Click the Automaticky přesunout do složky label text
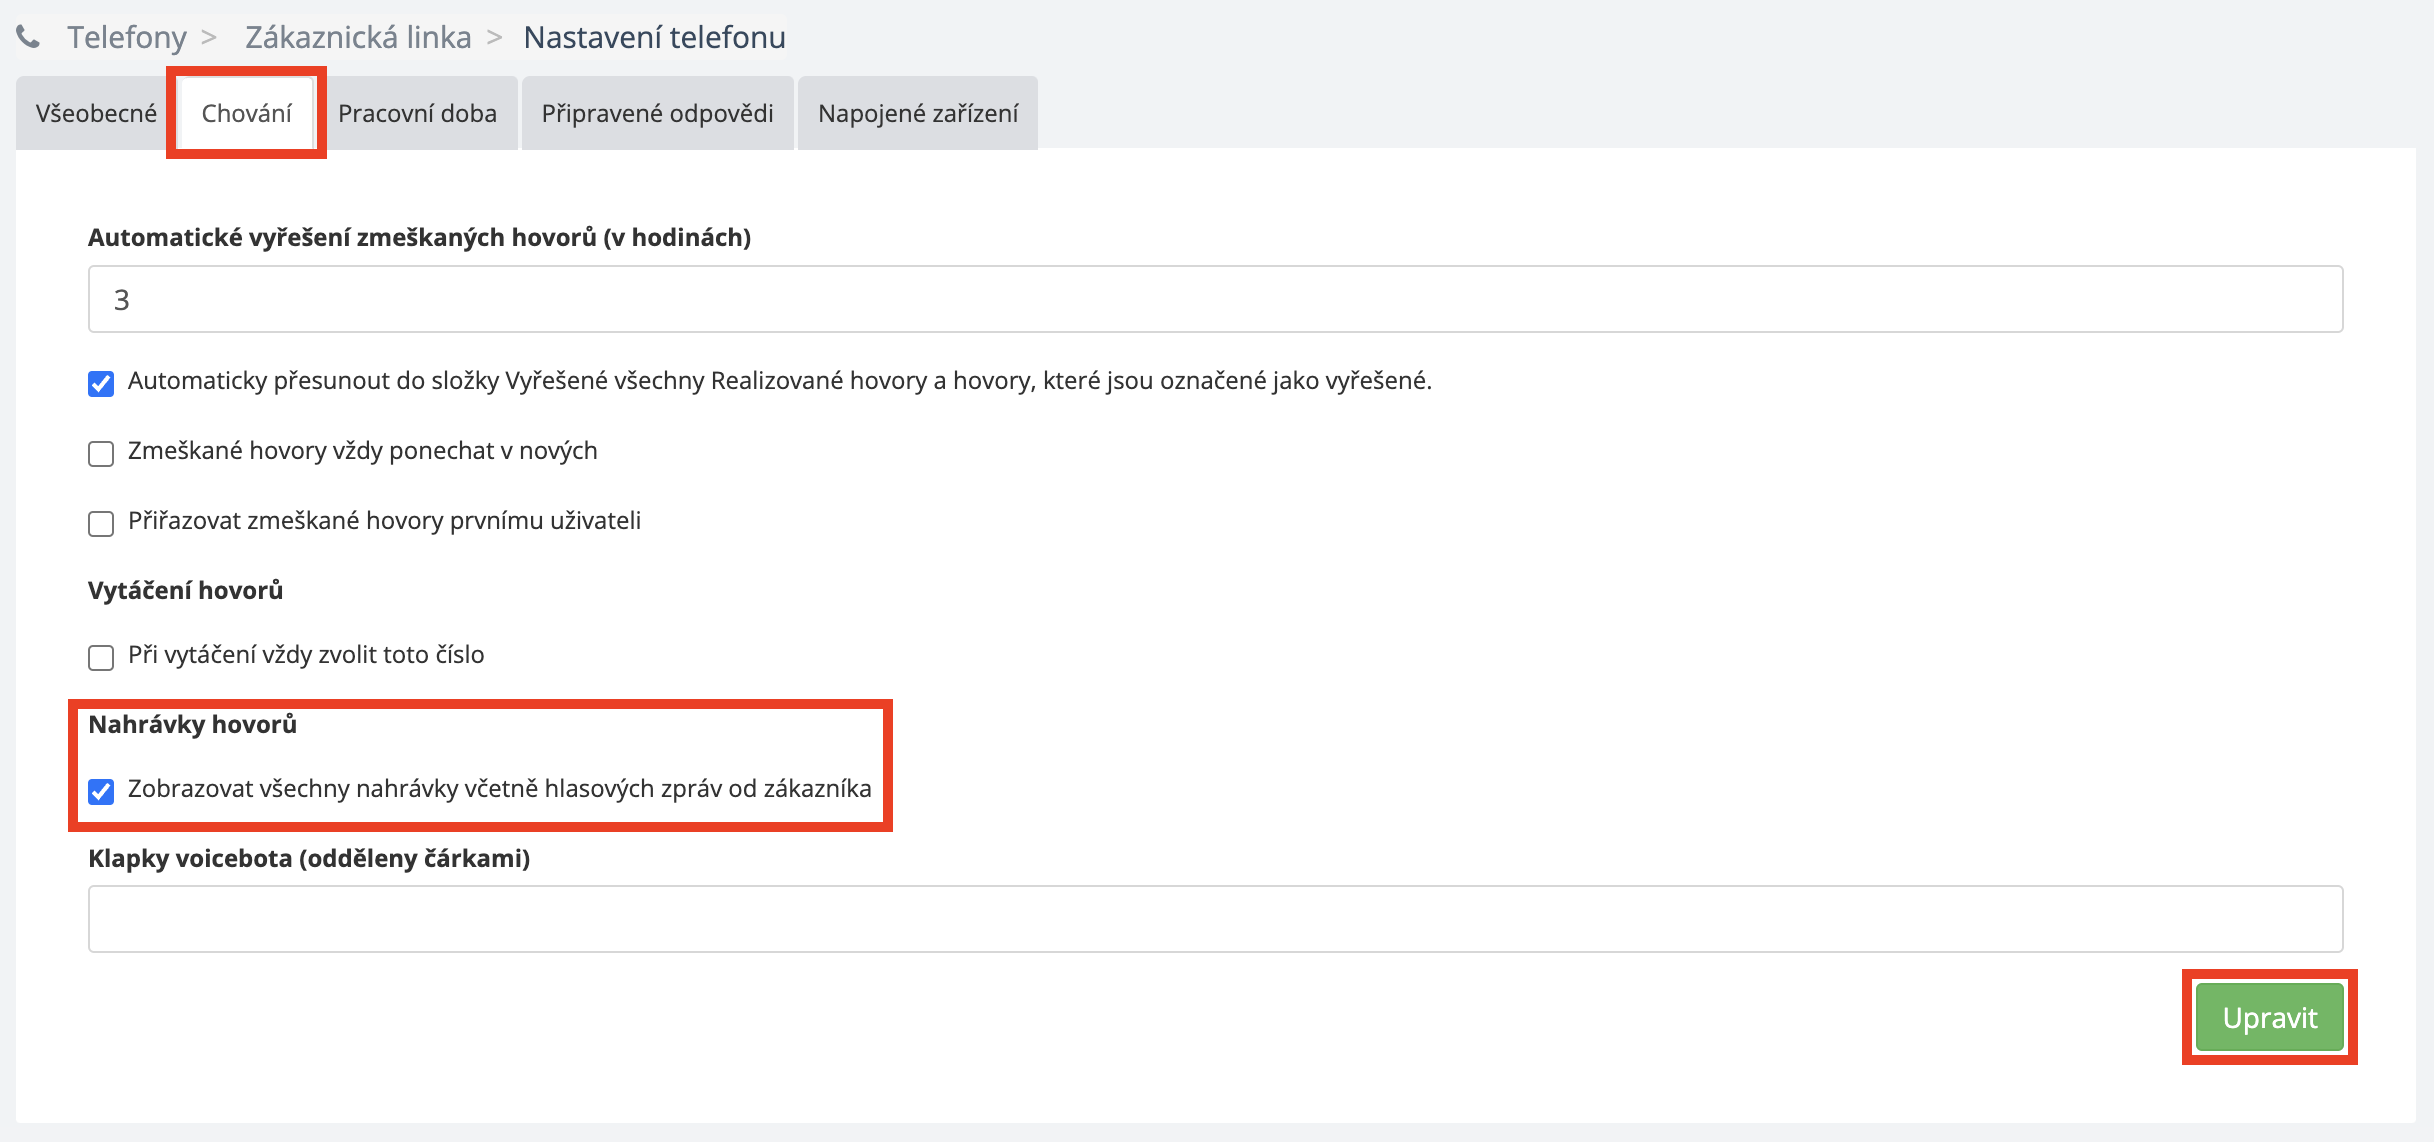Image resolution: width=2434 pixels, height=1142 pixels. click(779, 381)
